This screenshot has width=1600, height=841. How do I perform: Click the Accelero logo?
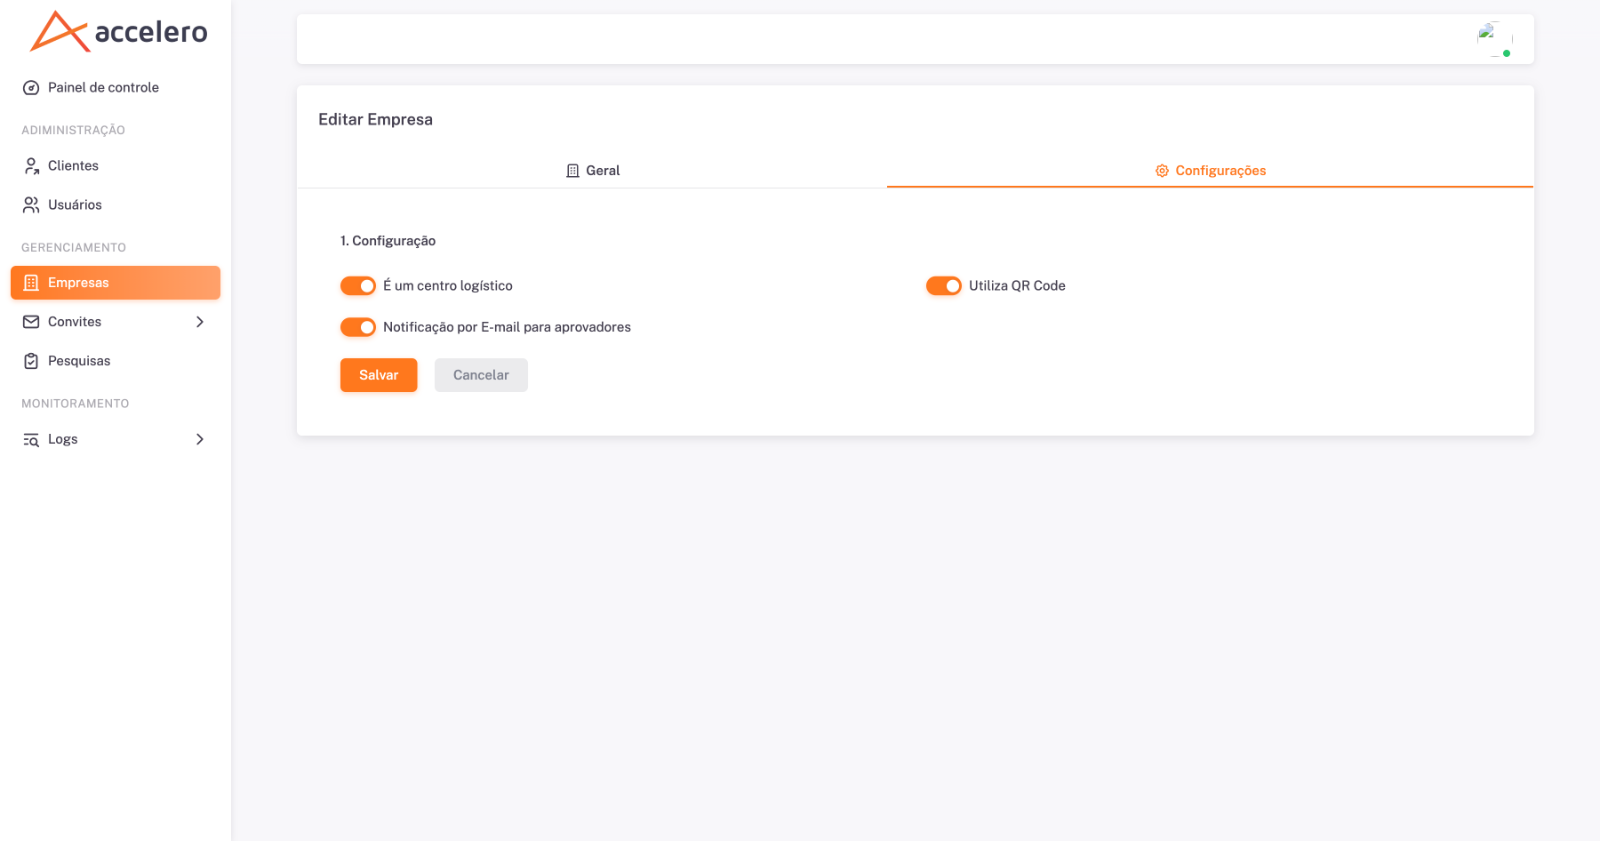click(118, 32)
